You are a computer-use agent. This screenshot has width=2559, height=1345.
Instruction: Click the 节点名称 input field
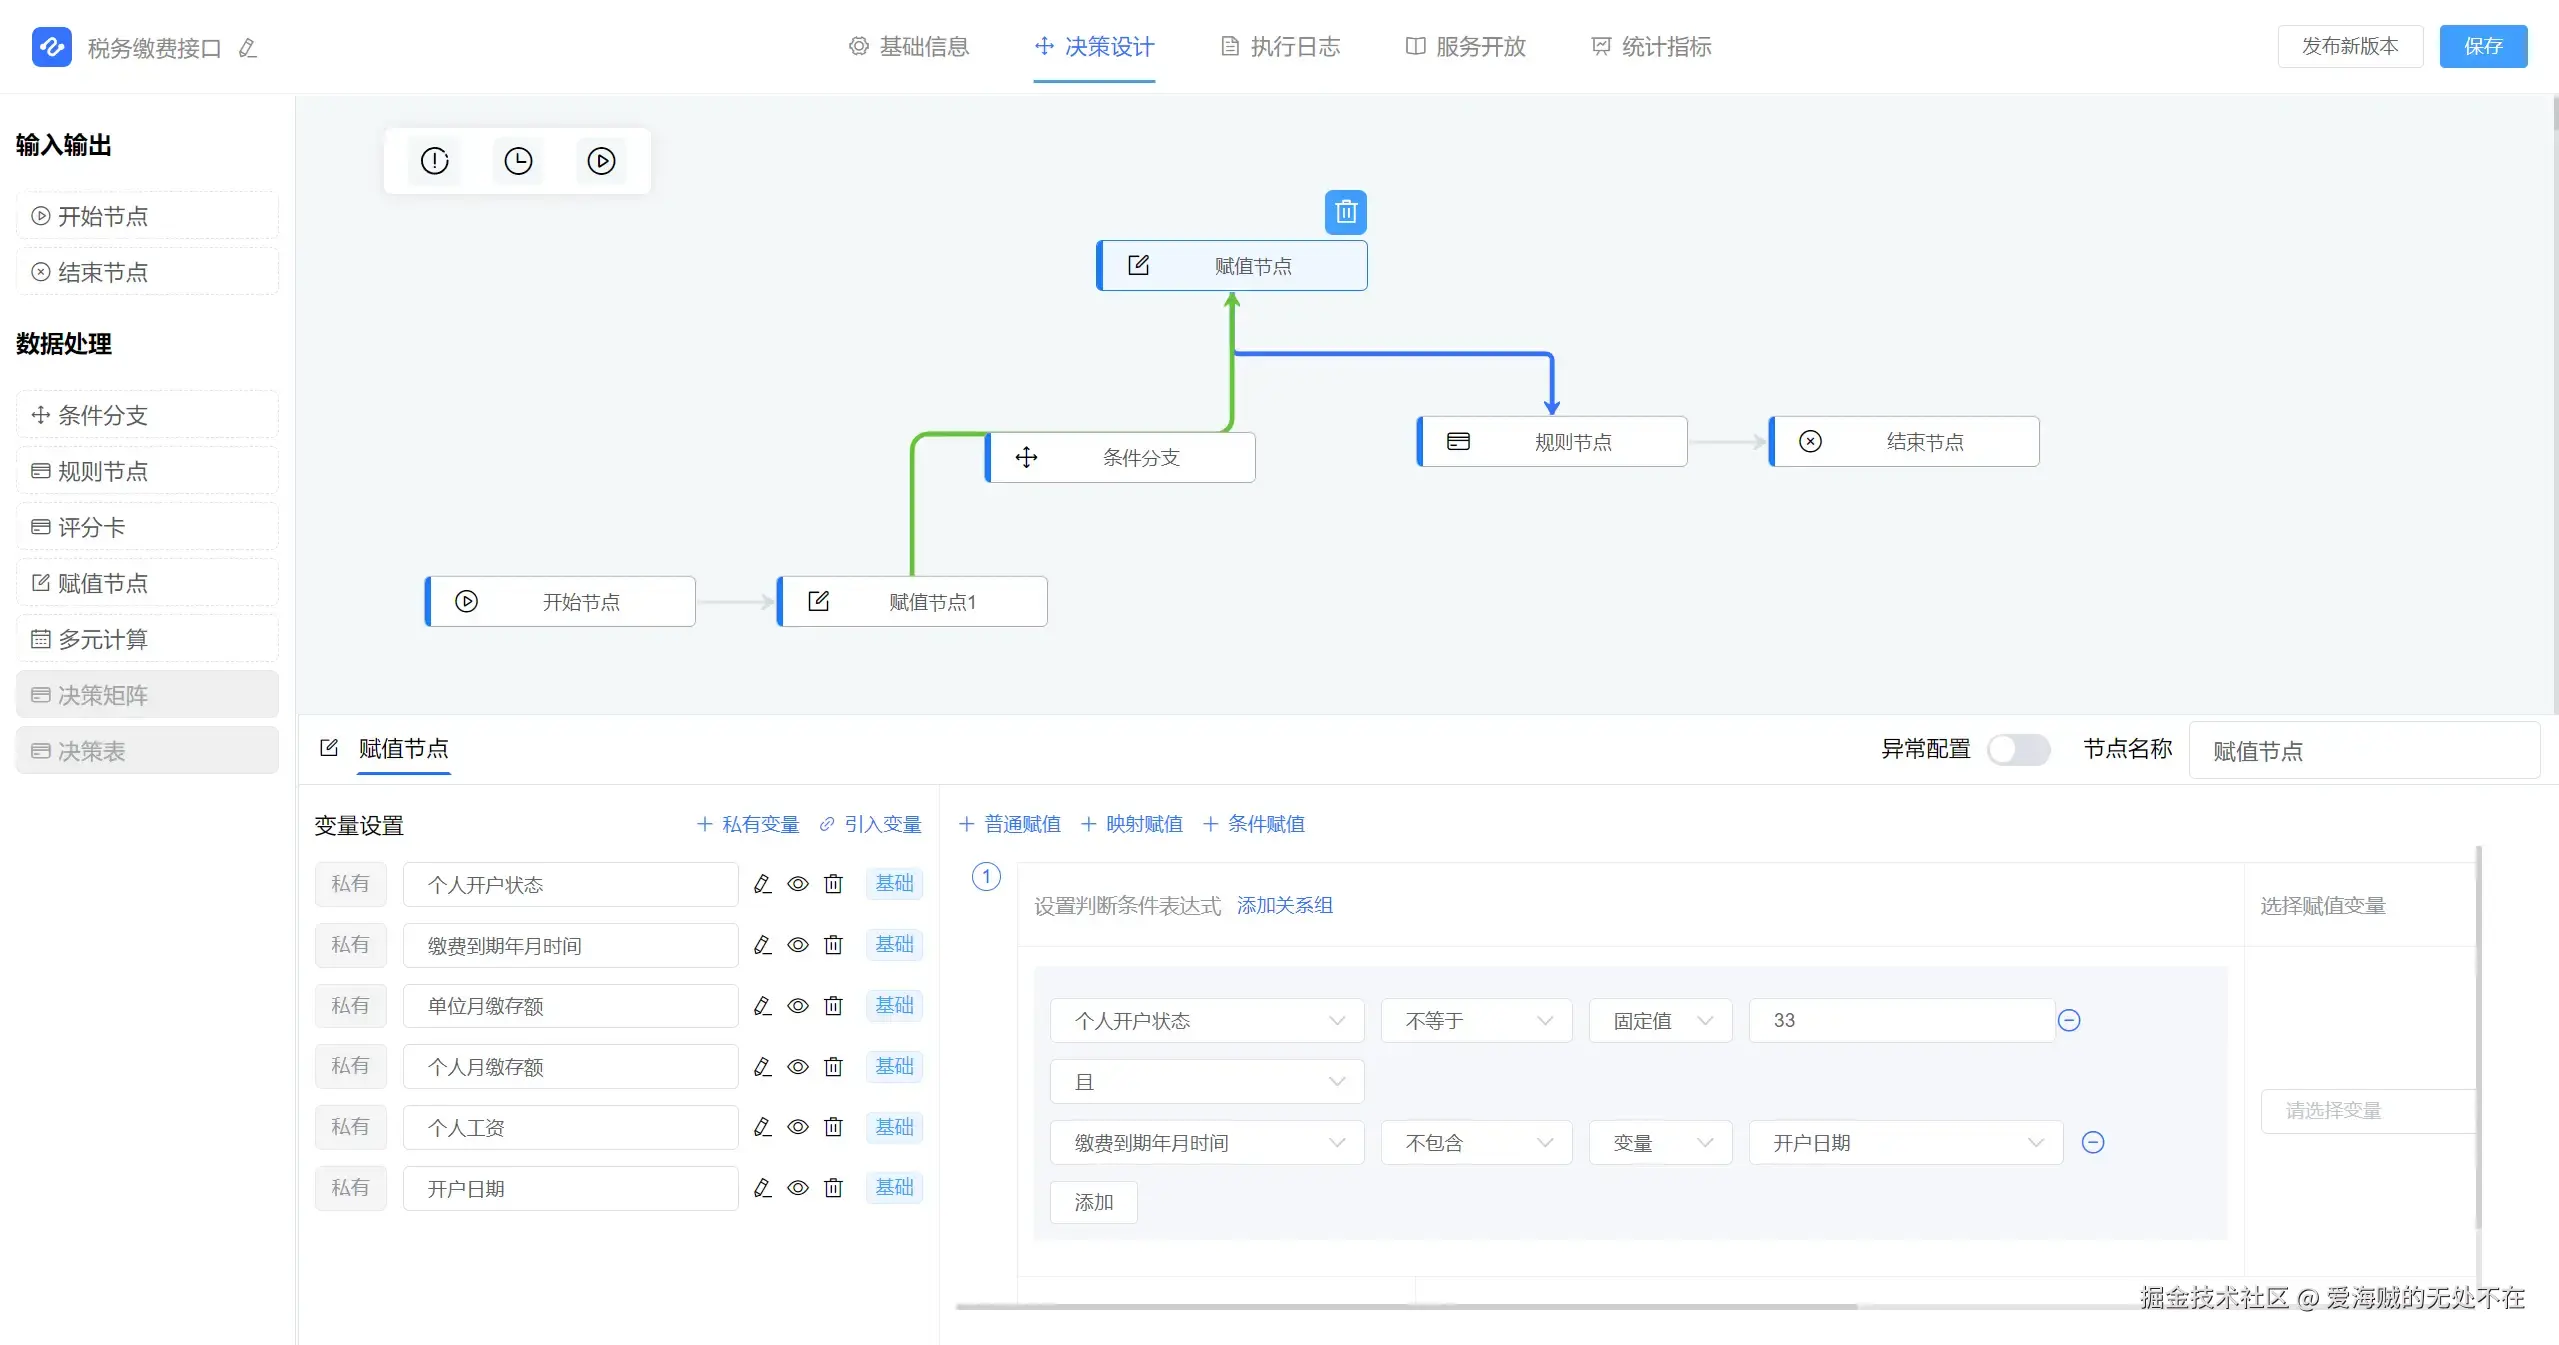[x=2363, y=751]
